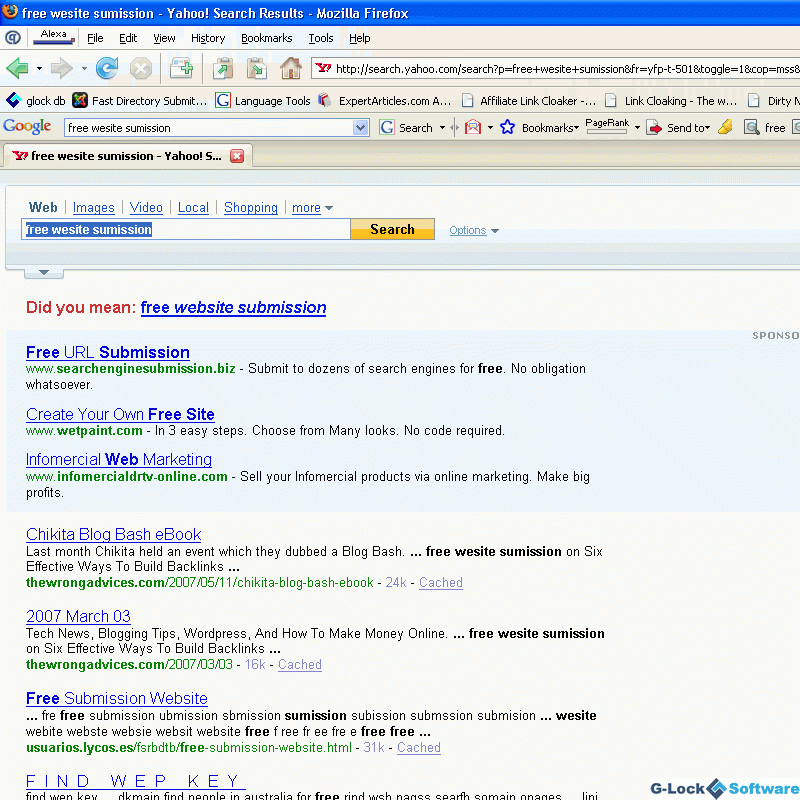Click into the Yahoo search text field
Viewport: 800px width, 800px height.
point(186,230)
